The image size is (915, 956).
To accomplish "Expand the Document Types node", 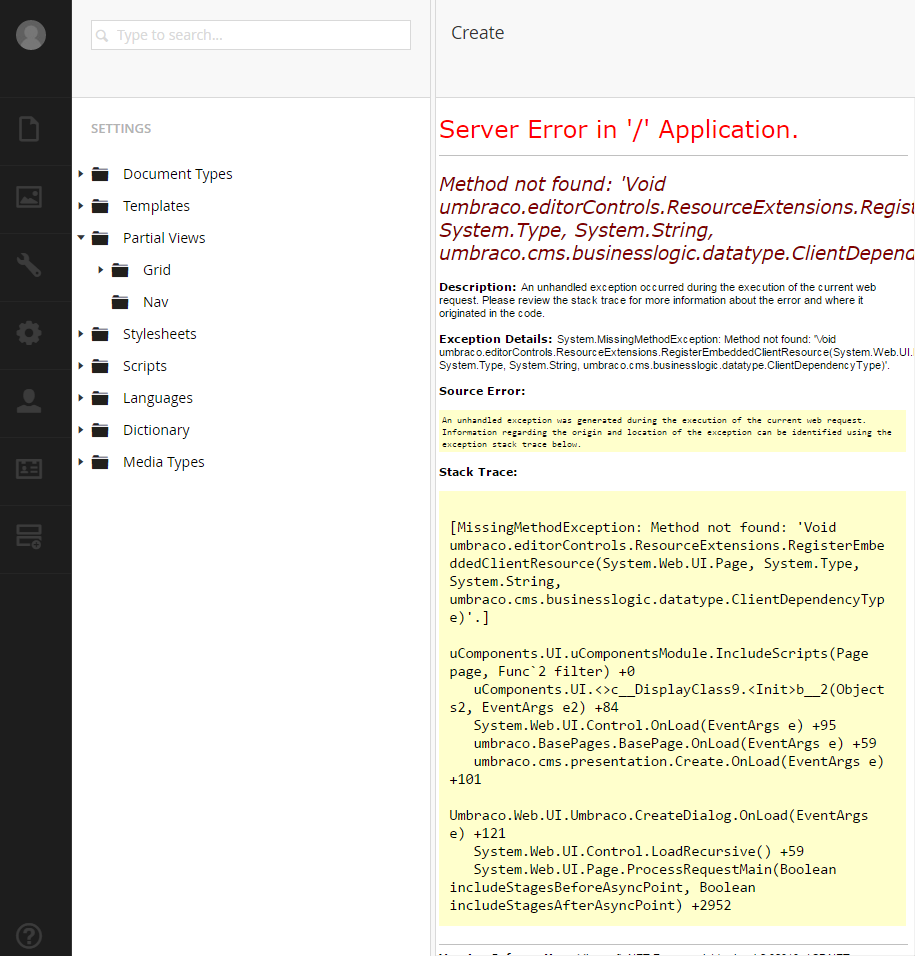I will pos(80,174).
